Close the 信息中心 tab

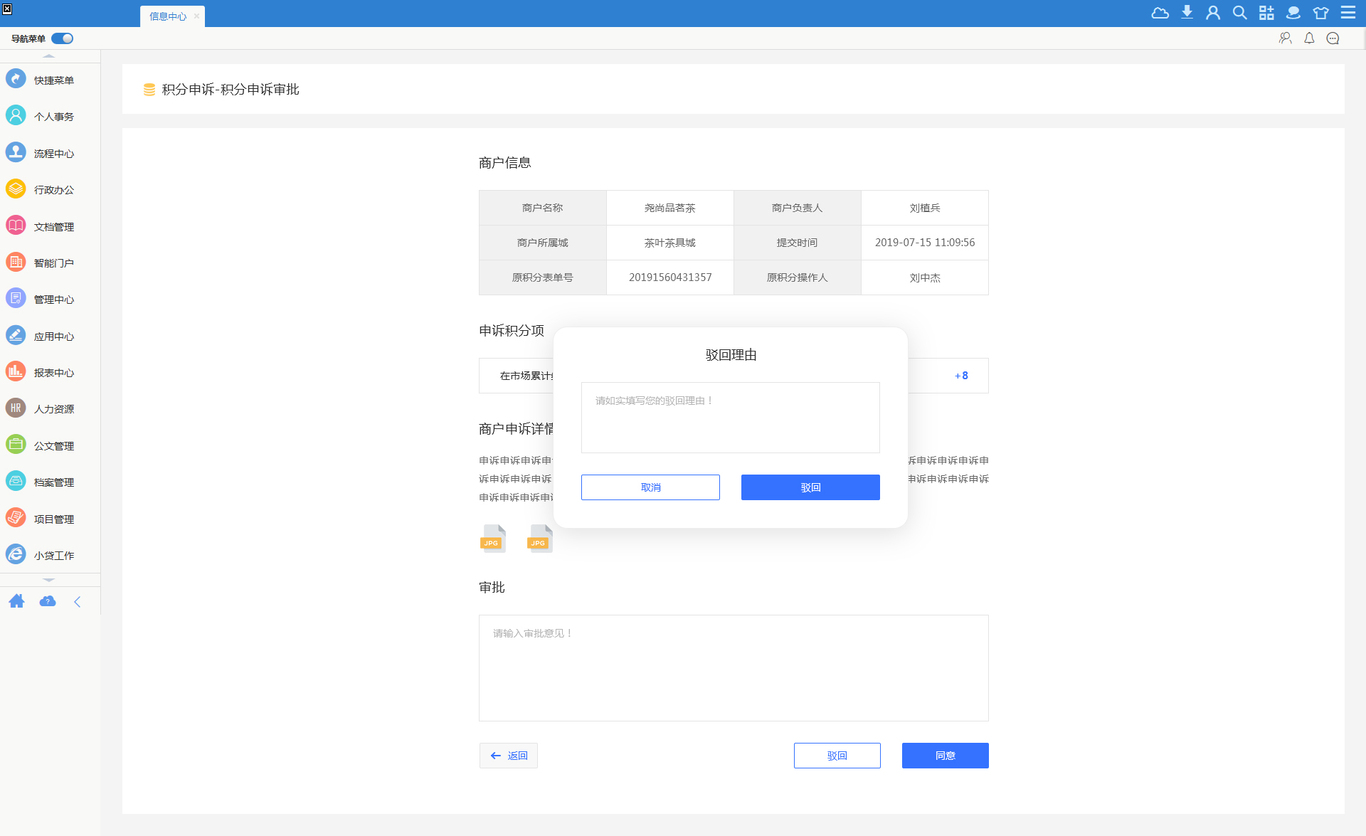click(x=197, y=16)
